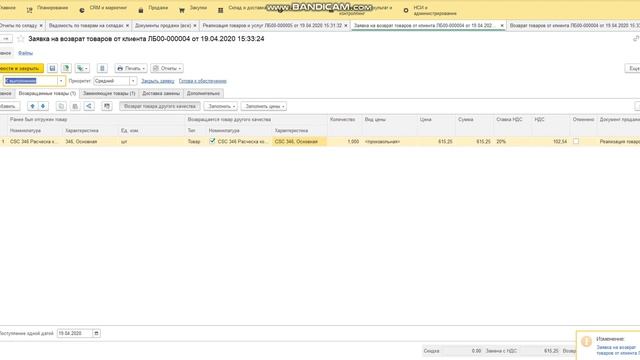Viewport: 640px width, 360px height.
Task: Toggle Возврат товара другого качества button
Action: click(160, 106)
